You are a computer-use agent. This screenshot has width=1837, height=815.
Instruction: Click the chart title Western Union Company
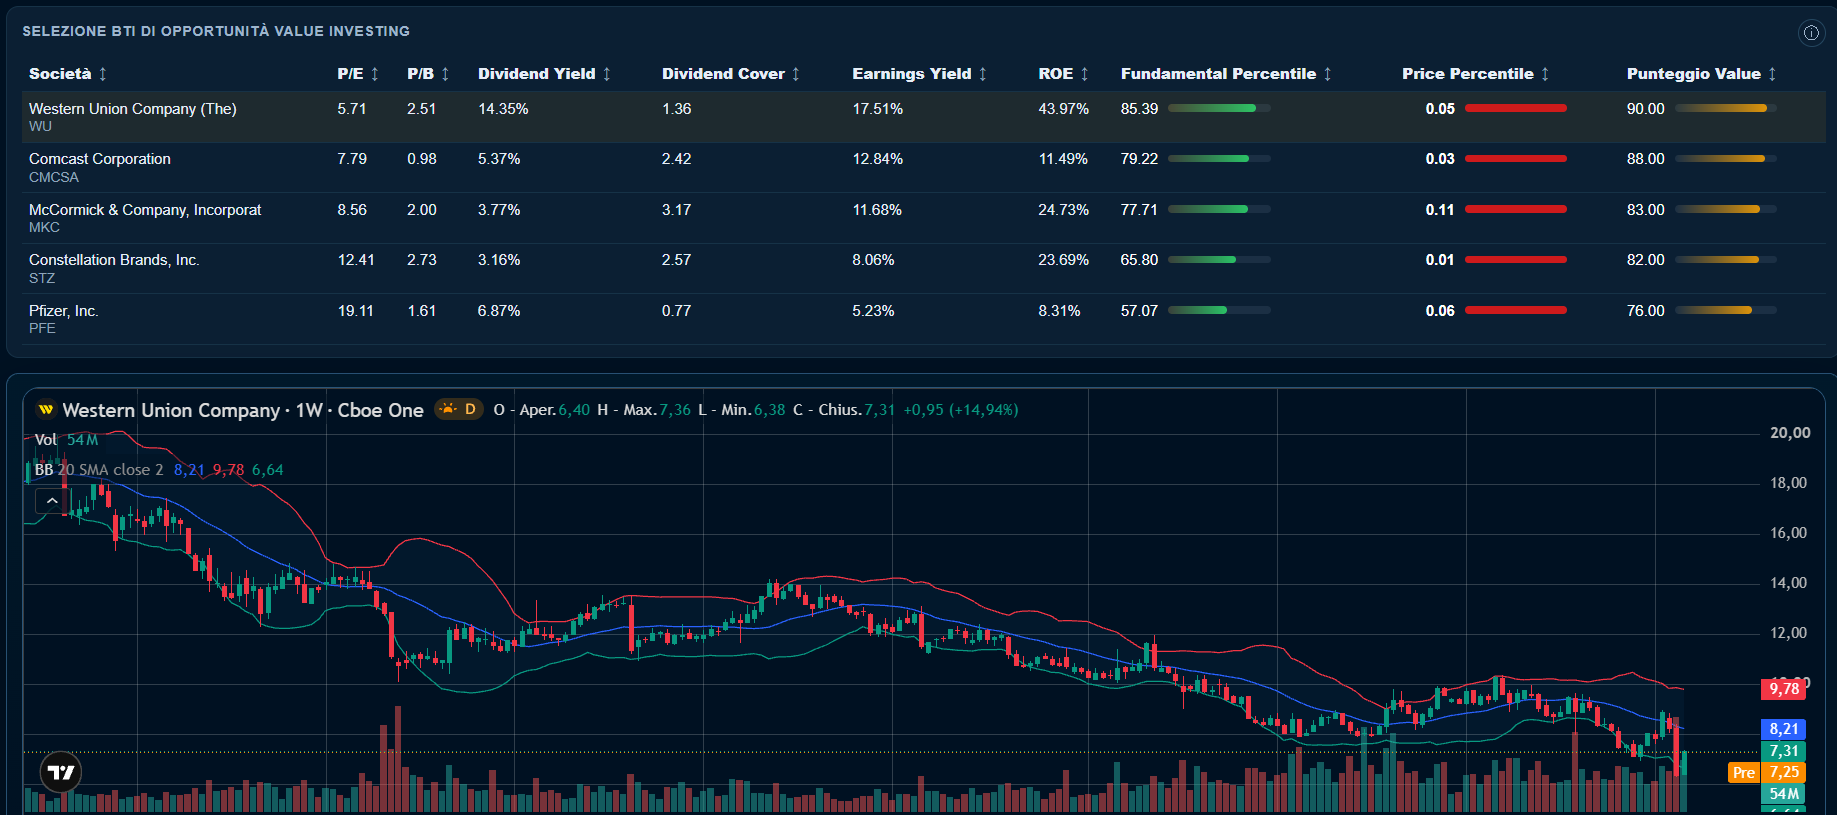pos(171,410)
